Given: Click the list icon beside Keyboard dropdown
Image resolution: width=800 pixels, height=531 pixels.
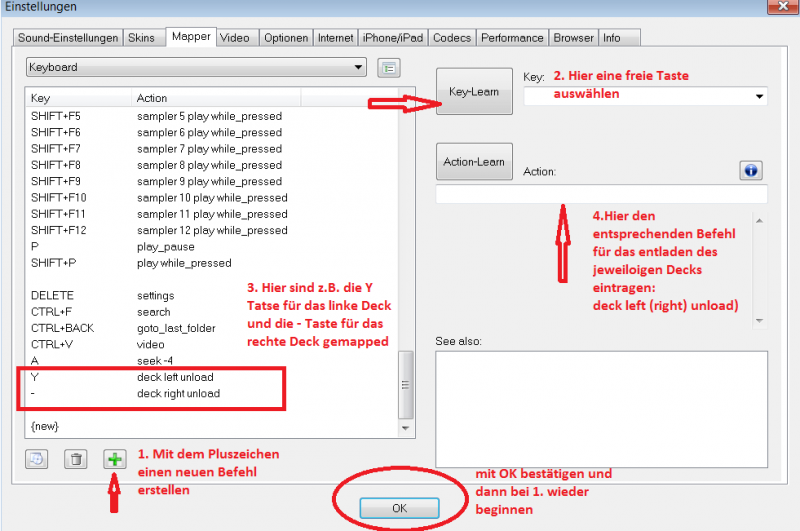Looking at the screenshot, I should point(389,68).
